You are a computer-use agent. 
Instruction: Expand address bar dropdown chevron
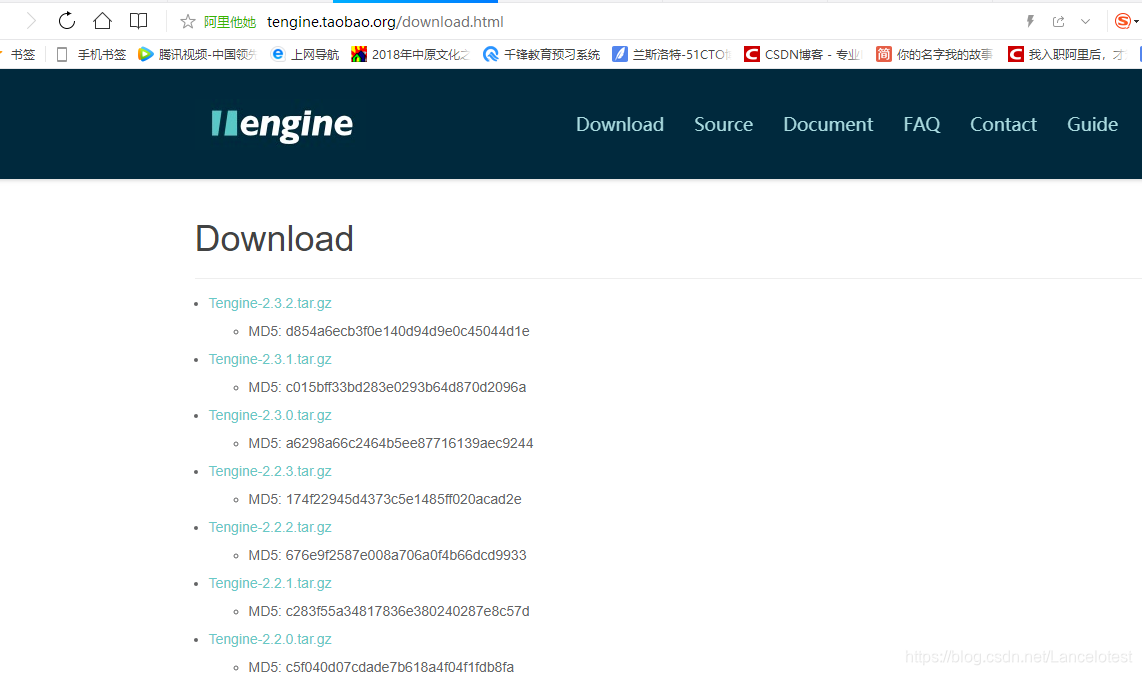1085,22
